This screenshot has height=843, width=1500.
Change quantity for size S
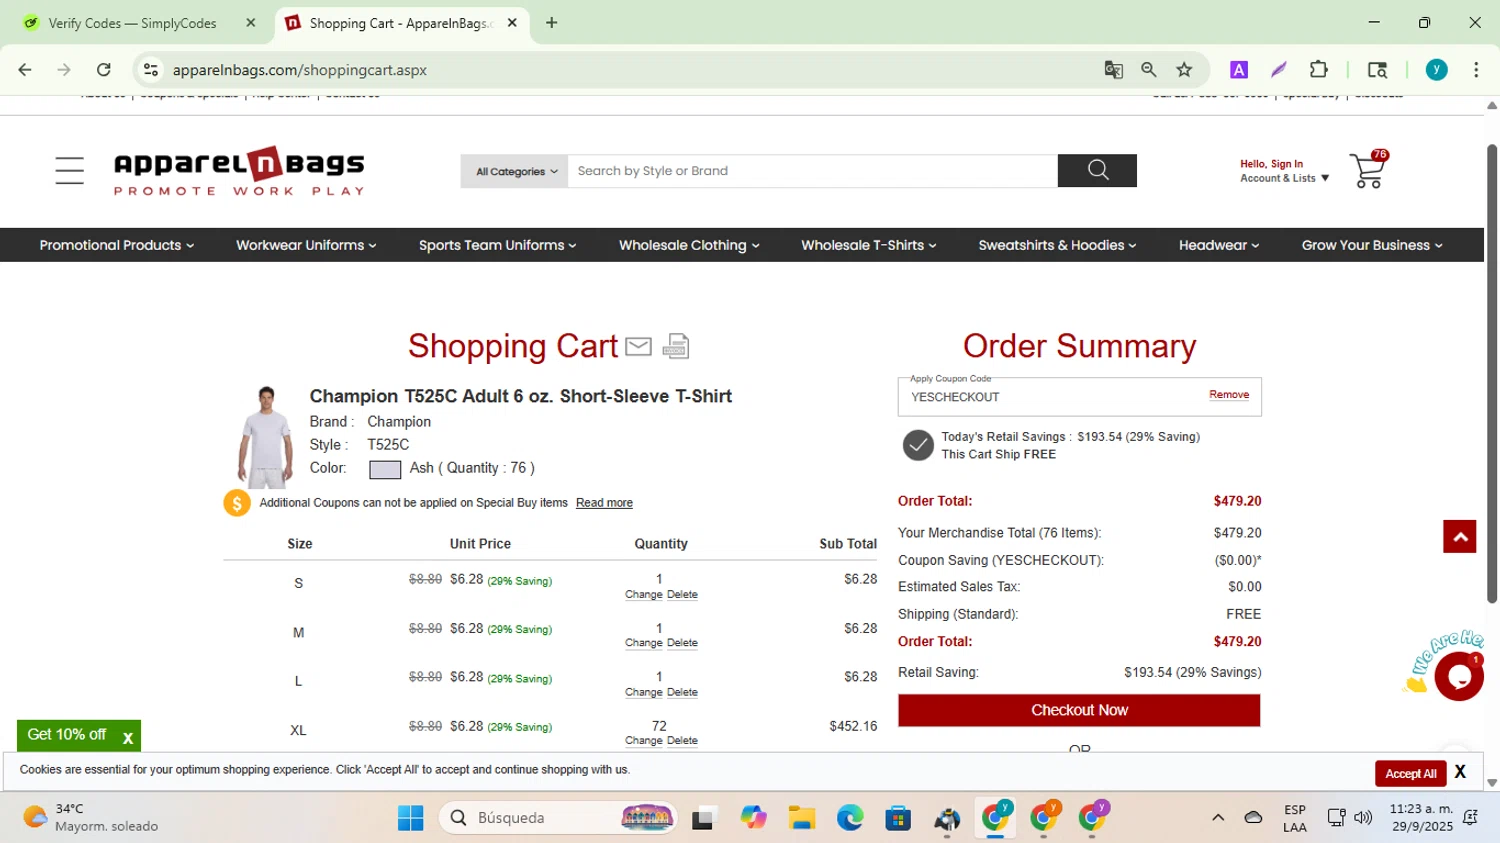click(644, 595)
